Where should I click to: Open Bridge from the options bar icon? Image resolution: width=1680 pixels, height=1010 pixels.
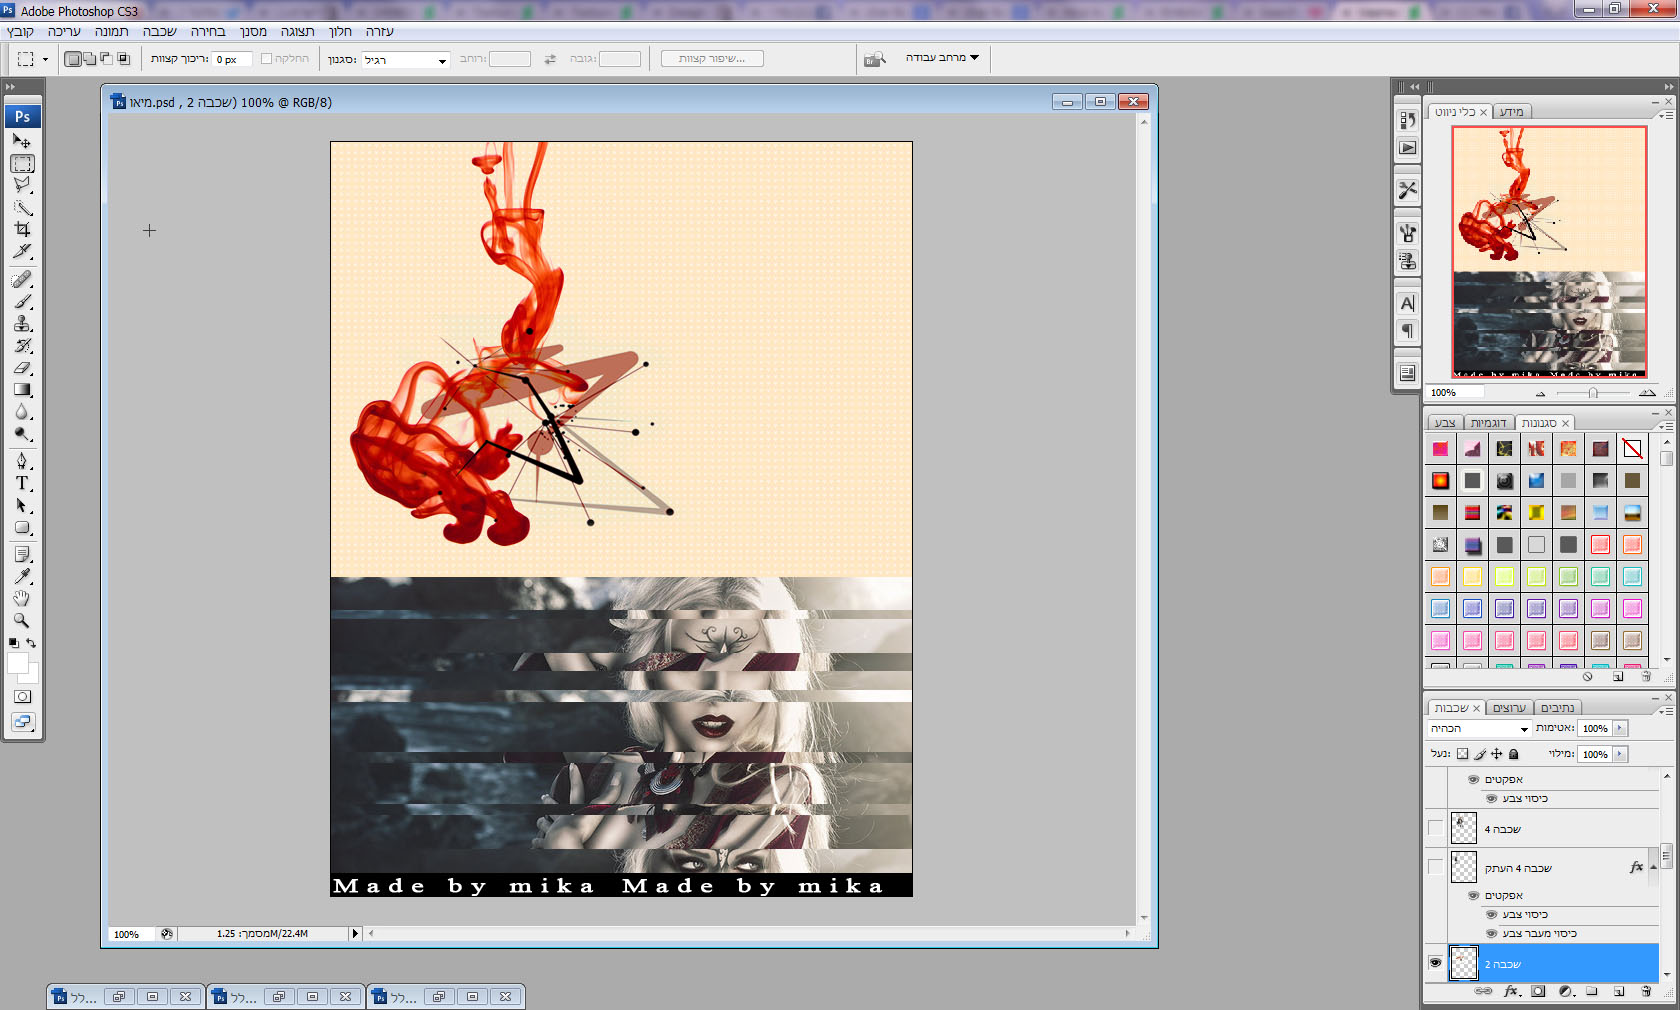tap(875, 59)
